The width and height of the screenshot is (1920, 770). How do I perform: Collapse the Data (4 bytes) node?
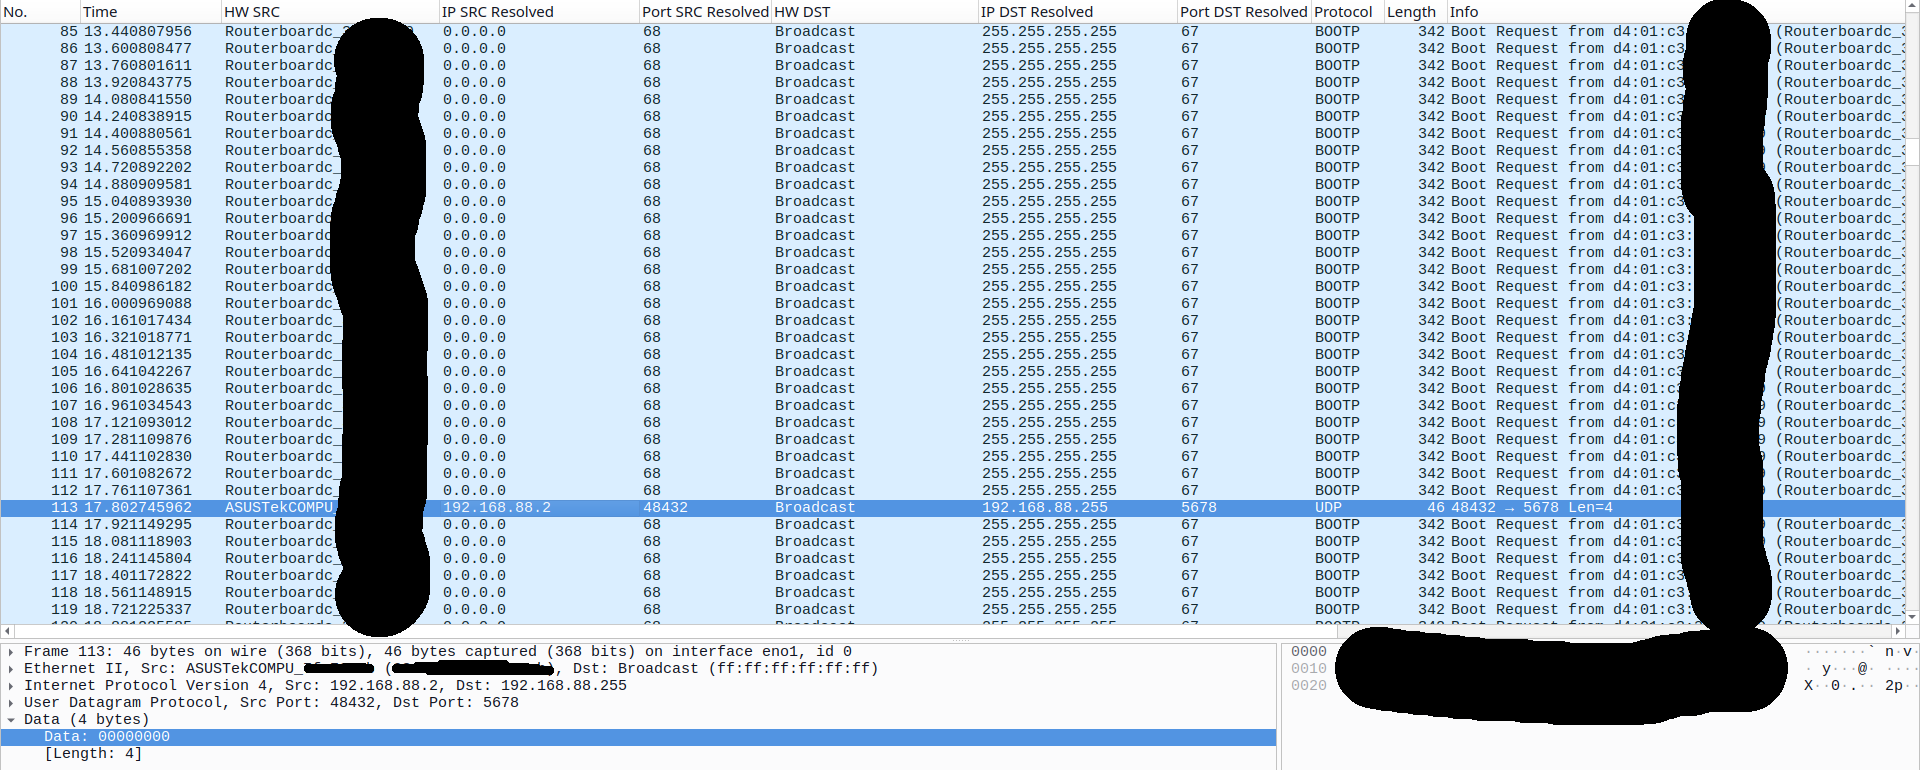(x=10, y=720)
